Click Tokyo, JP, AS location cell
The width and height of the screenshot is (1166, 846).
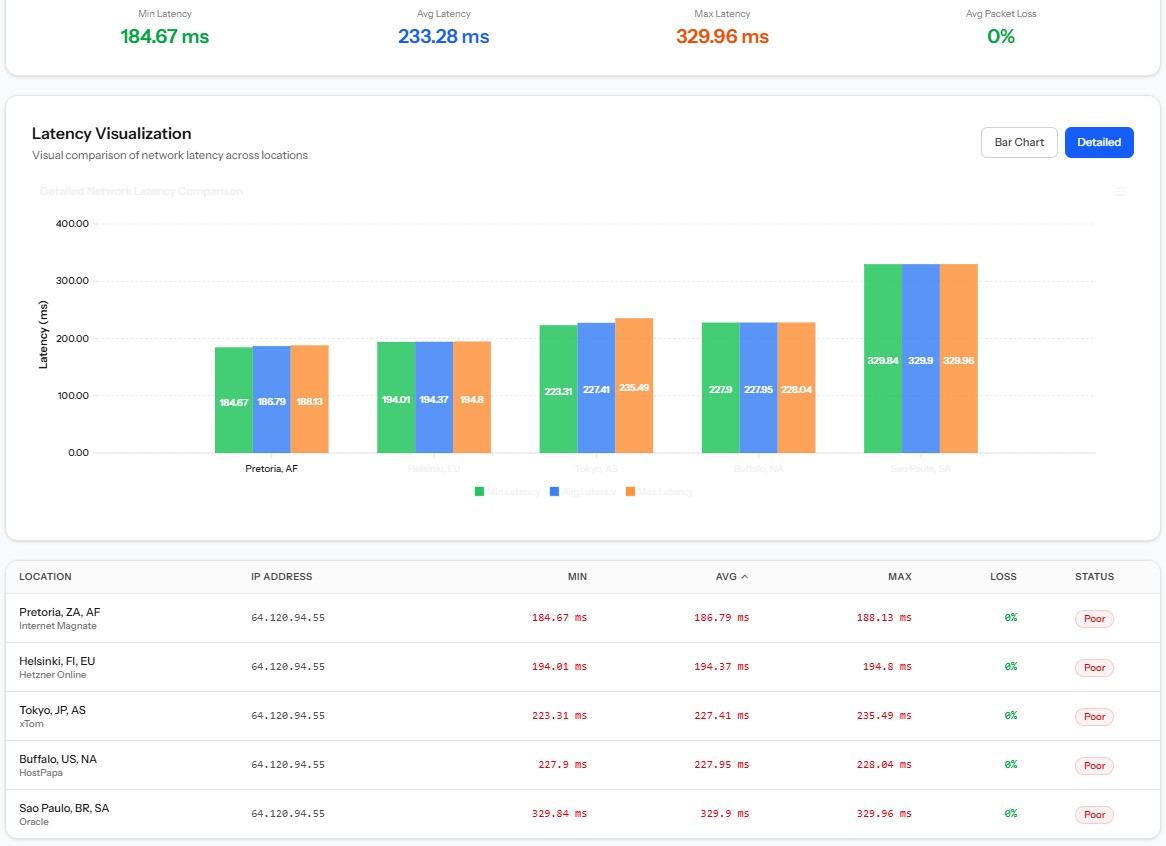[x=52, y=711]
